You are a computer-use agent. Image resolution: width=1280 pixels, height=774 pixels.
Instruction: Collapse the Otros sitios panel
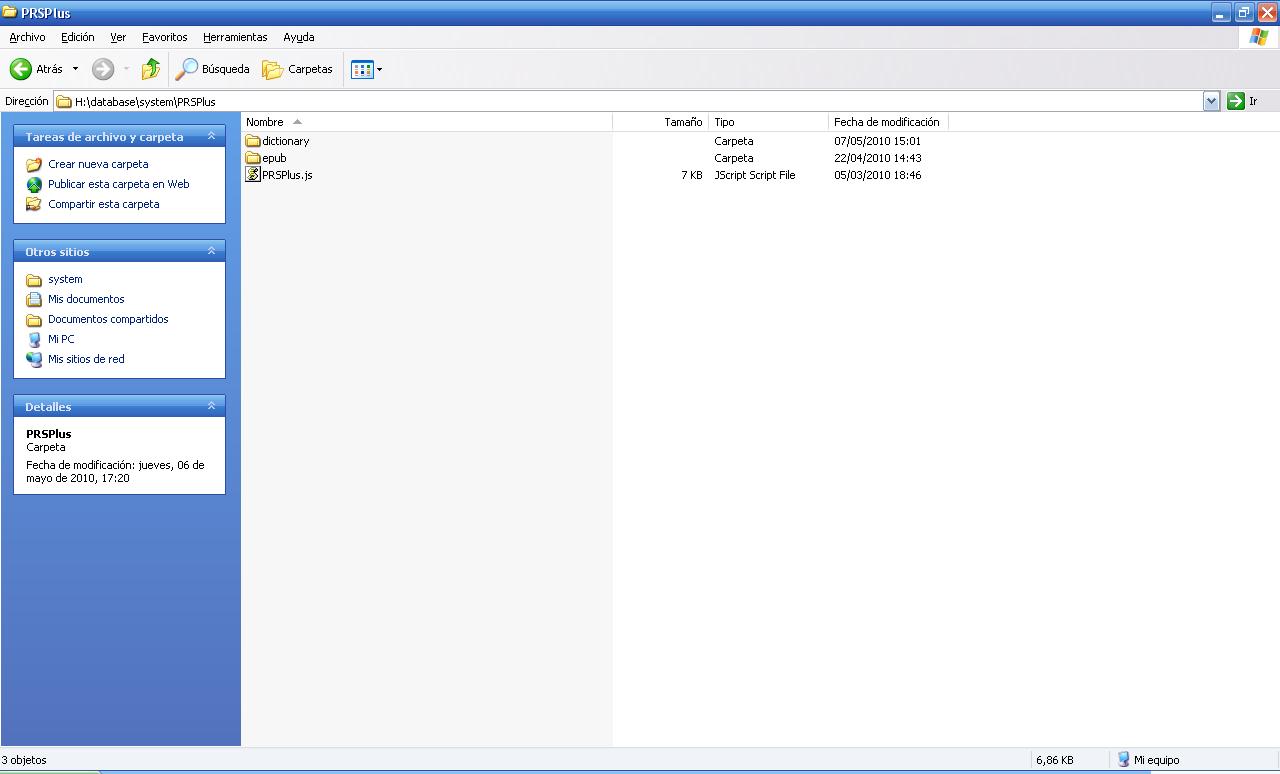point(211,251)
